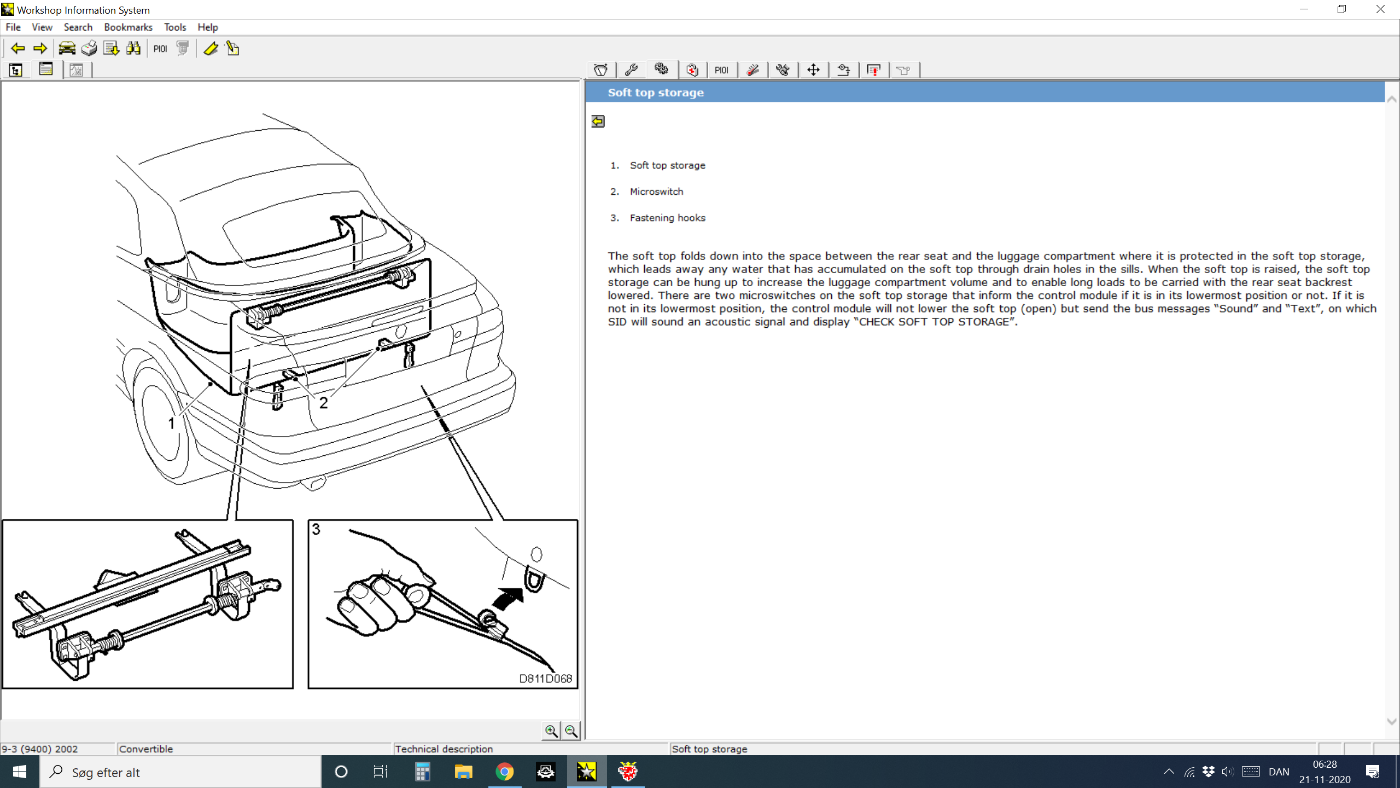Click 'Soft top storage' in the status bar
Viewport: 1400px width, 788px height.
[710, 749]
